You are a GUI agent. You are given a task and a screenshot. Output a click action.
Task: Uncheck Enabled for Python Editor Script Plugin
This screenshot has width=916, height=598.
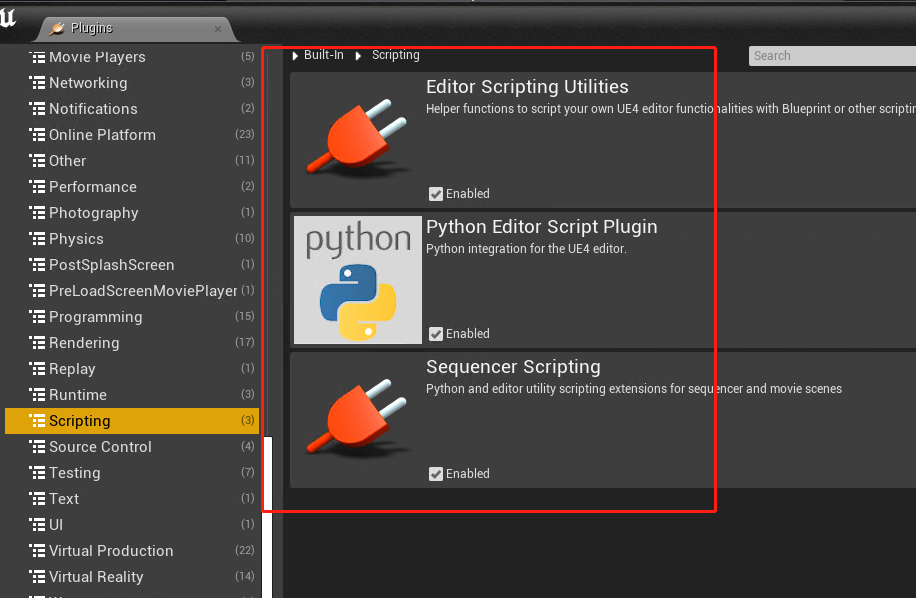pyautogui.click(x=436, y=334)
